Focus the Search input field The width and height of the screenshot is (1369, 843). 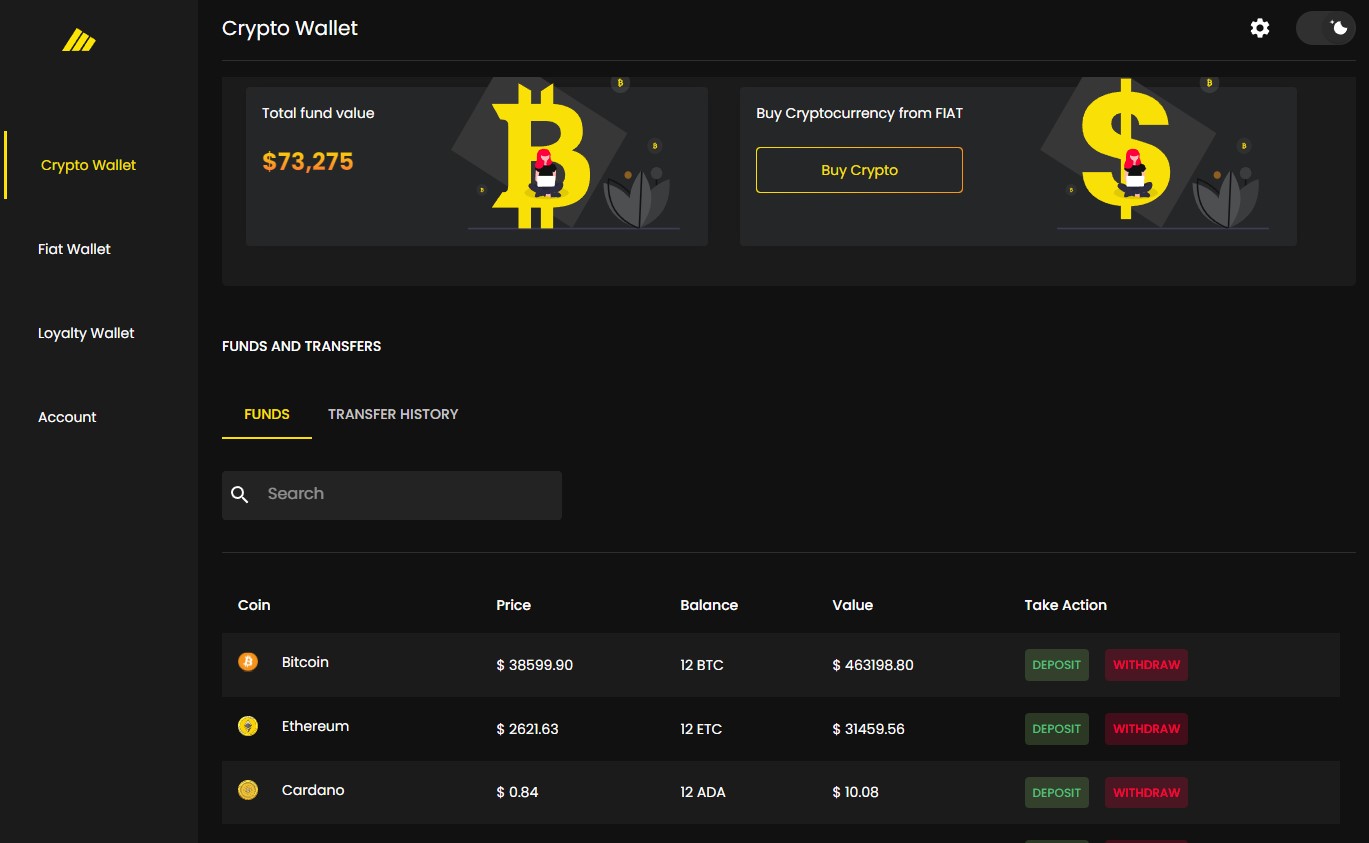click(408, 494)
